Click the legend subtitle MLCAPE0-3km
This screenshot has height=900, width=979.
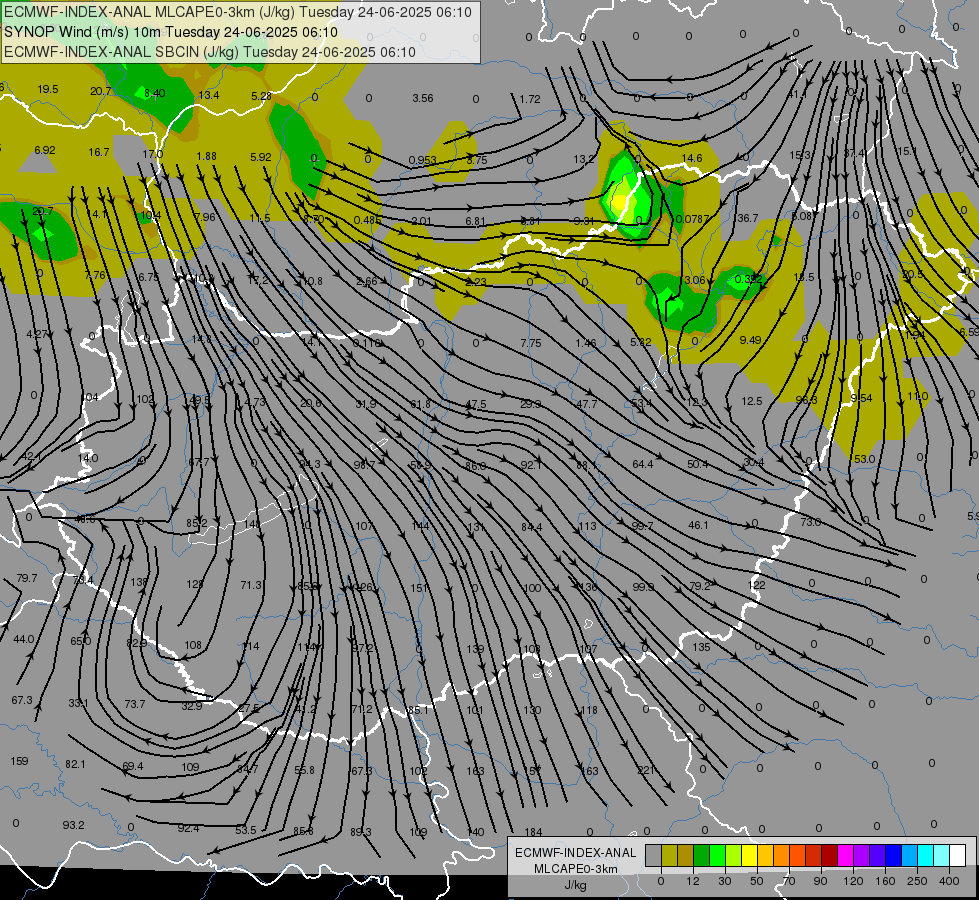click(x=576, y=869)
